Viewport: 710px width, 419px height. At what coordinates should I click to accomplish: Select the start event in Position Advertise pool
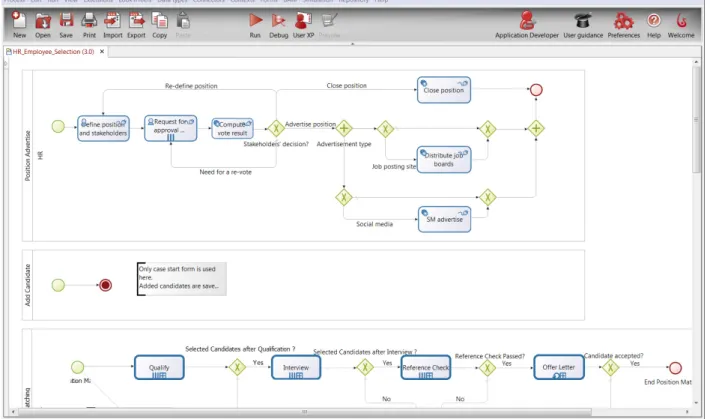(x=58, y=126)
